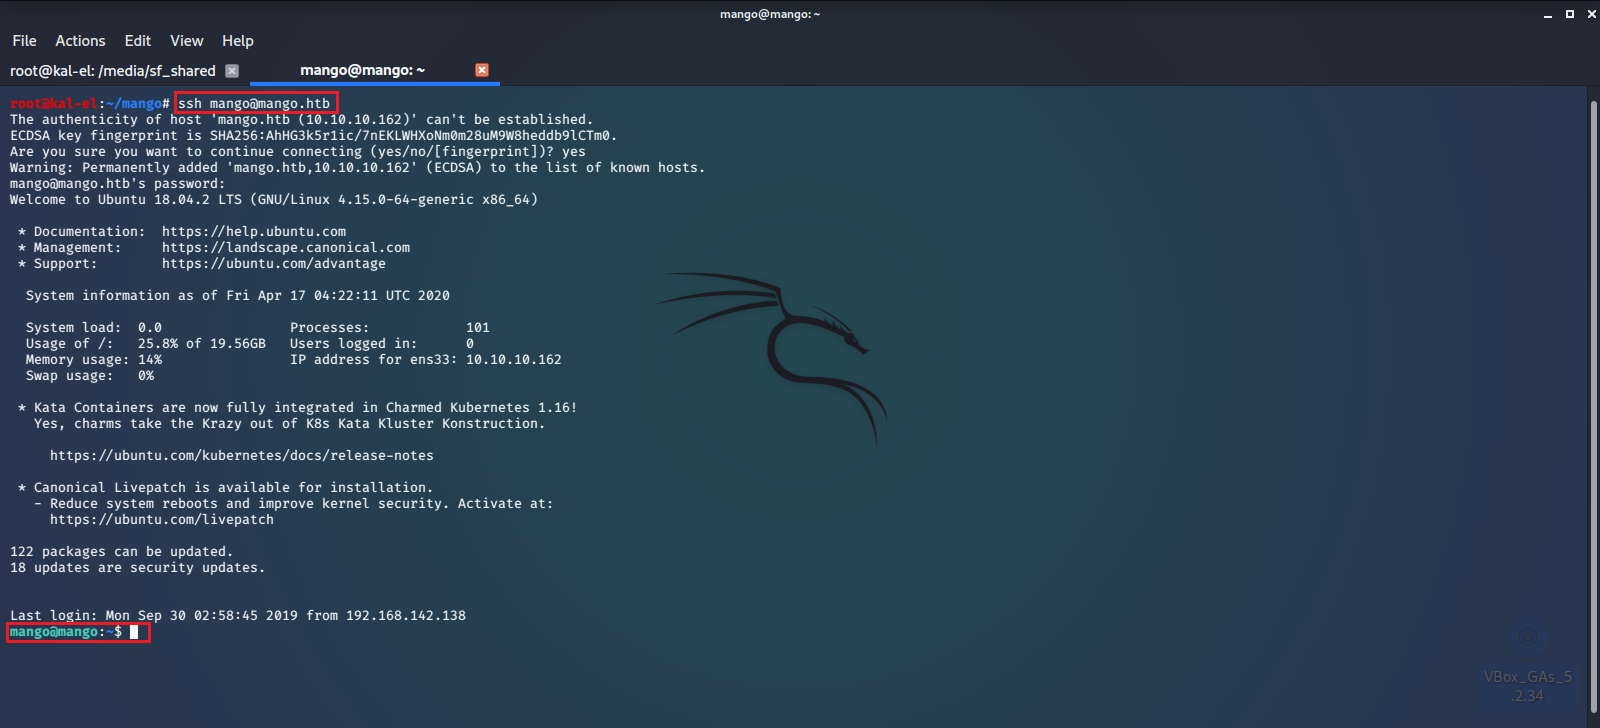This screenshot has height=728, width=1600.
Task: Close the terminal window
Action: pos(1591,14)
